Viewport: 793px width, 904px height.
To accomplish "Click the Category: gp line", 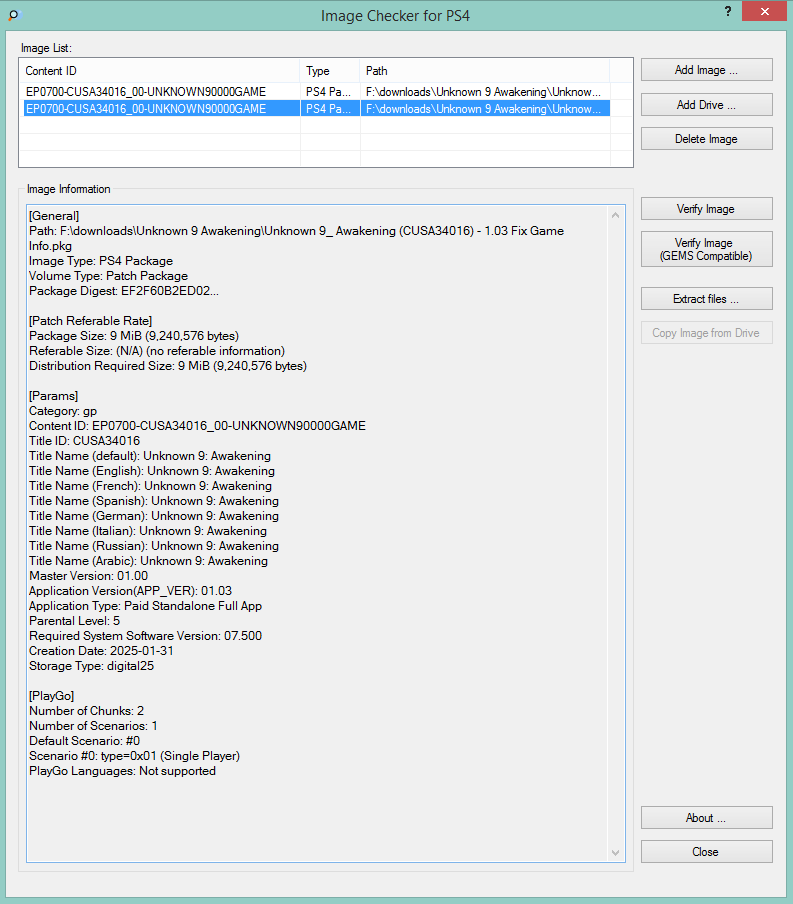I will (63, 411).
